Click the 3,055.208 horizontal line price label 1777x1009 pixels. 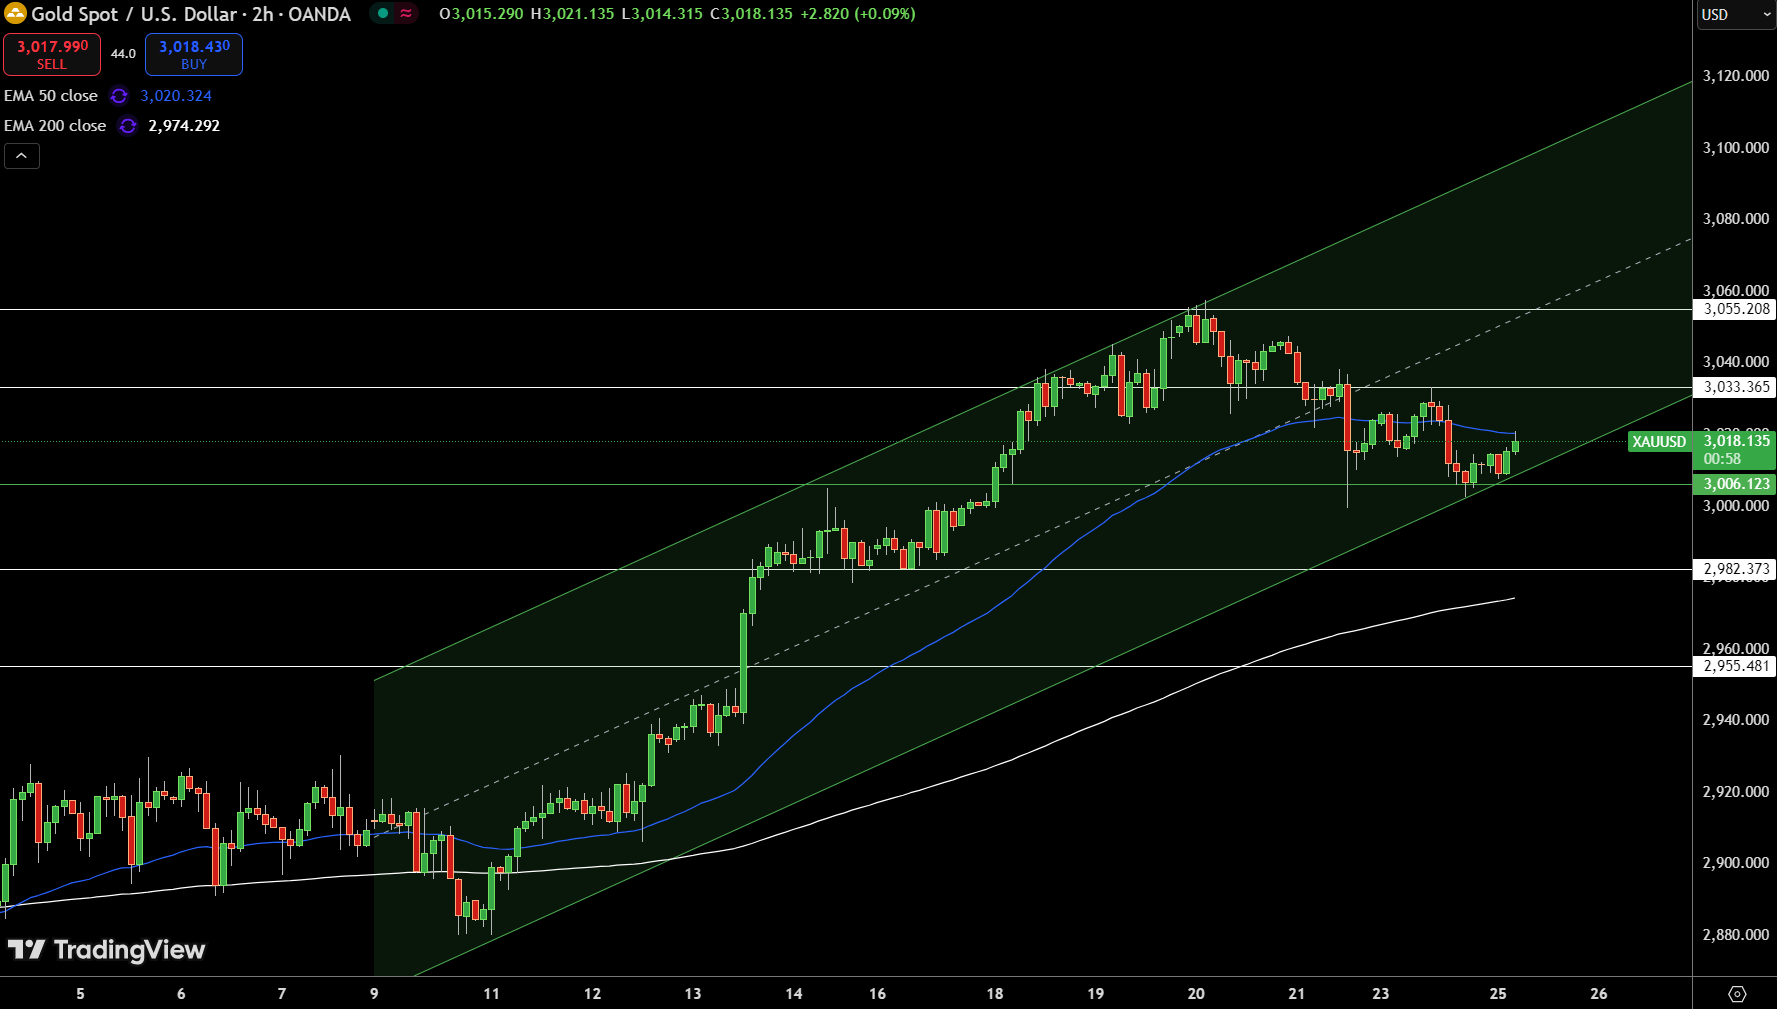(1735, 310)
